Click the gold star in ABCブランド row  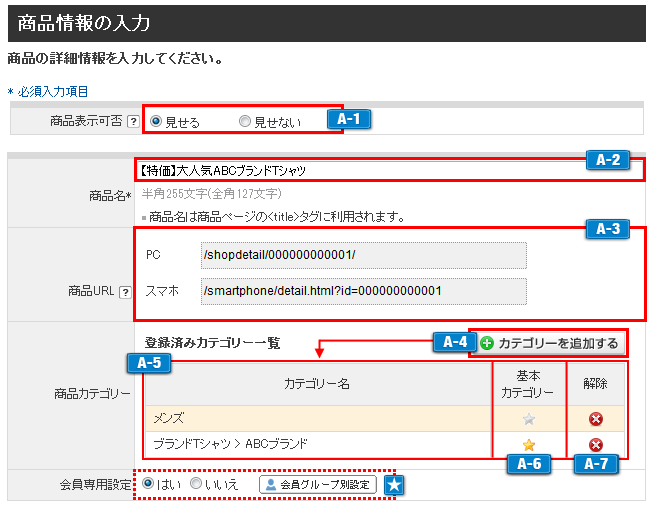click(529, 444)
